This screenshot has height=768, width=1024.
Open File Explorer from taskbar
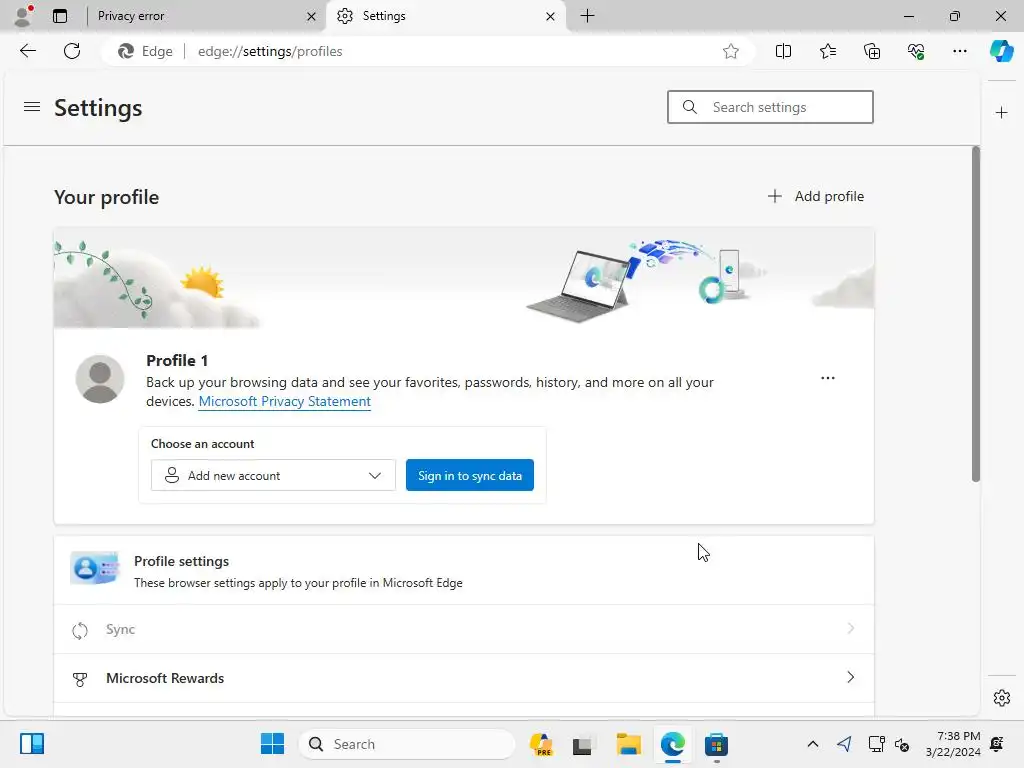(628, 744)
